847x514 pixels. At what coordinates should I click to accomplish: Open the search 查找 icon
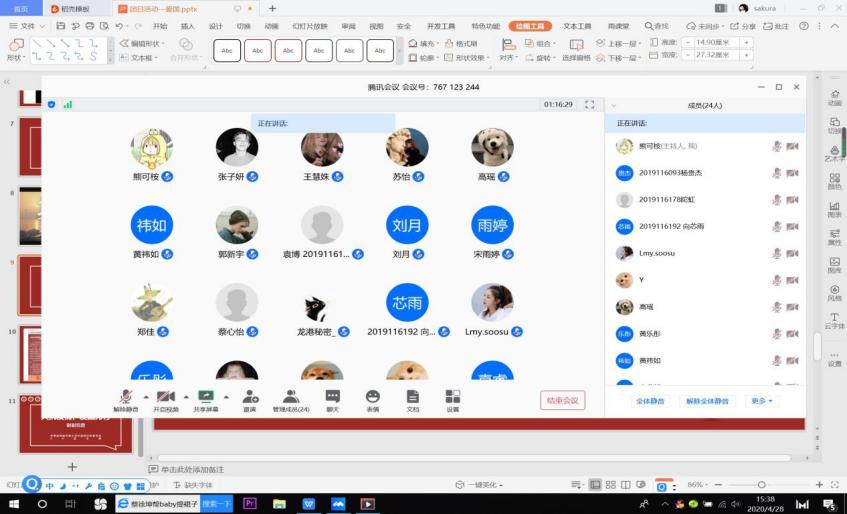tap(656, 26)
